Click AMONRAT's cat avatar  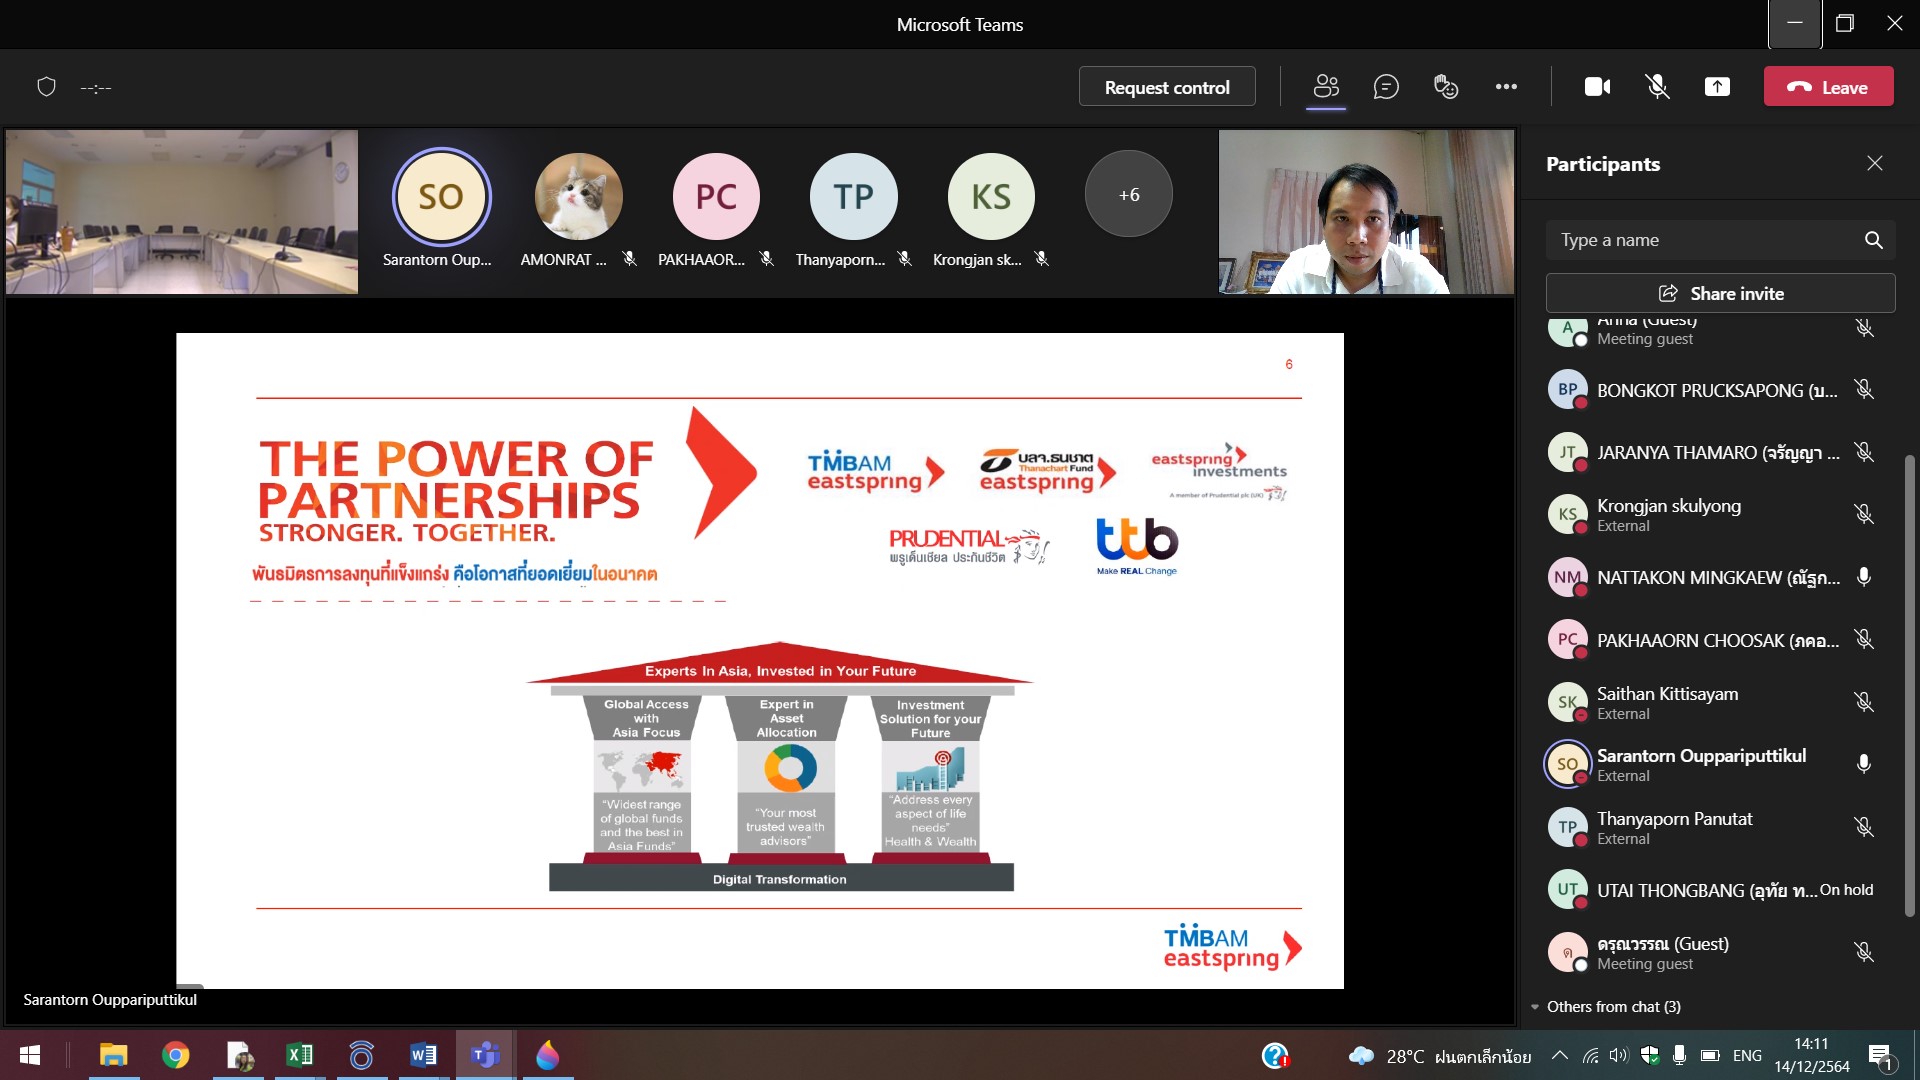(x=578, y=196)
